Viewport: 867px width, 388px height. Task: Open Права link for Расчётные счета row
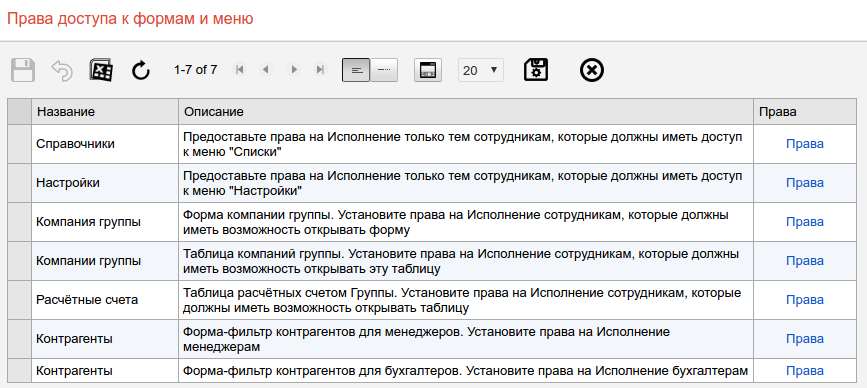(x=805, y=300)
